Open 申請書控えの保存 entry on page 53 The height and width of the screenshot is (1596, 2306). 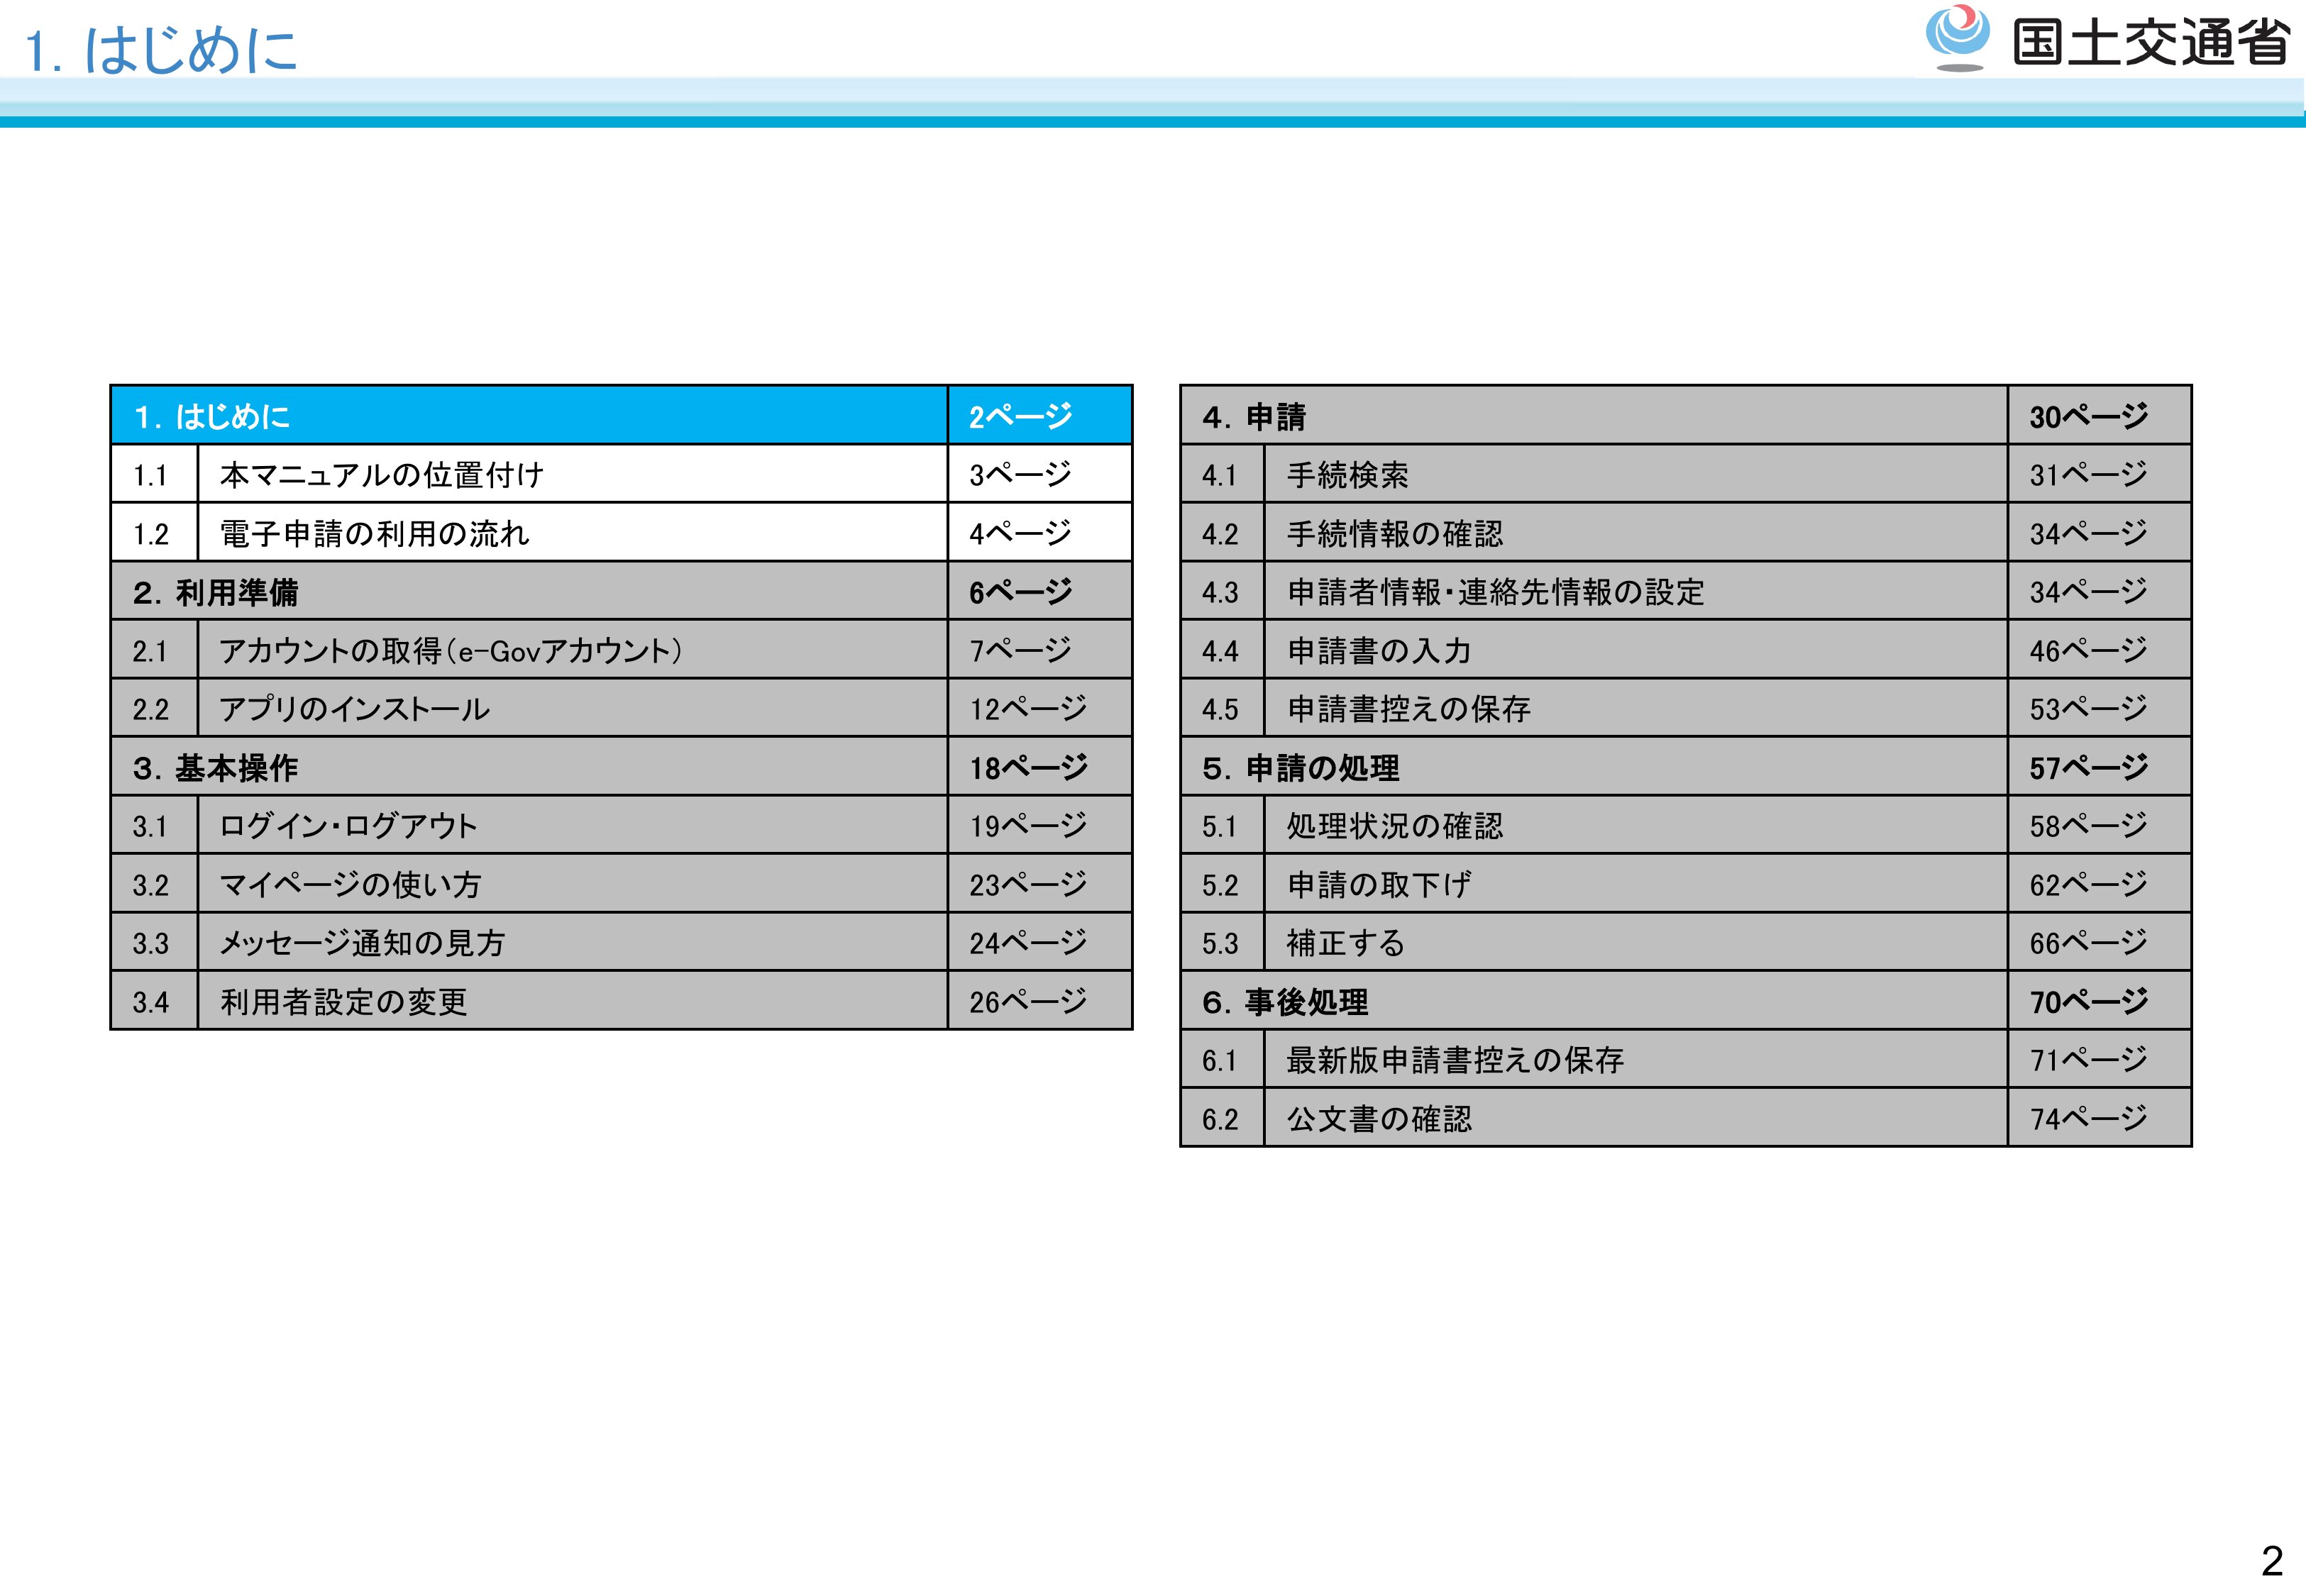tap(1408, 709)
